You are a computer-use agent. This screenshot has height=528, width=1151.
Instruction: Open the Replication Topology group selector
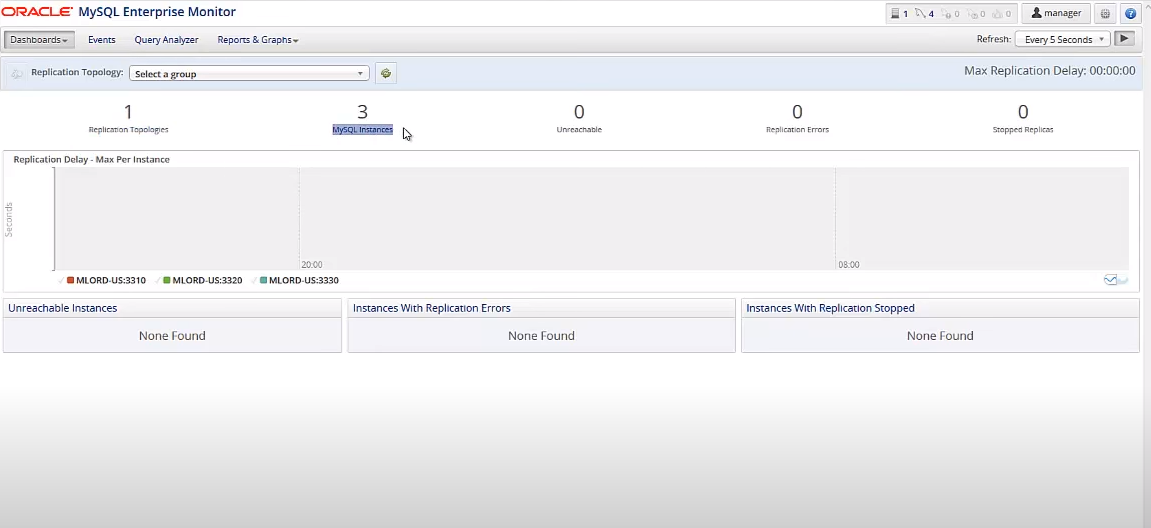point(249,73)
